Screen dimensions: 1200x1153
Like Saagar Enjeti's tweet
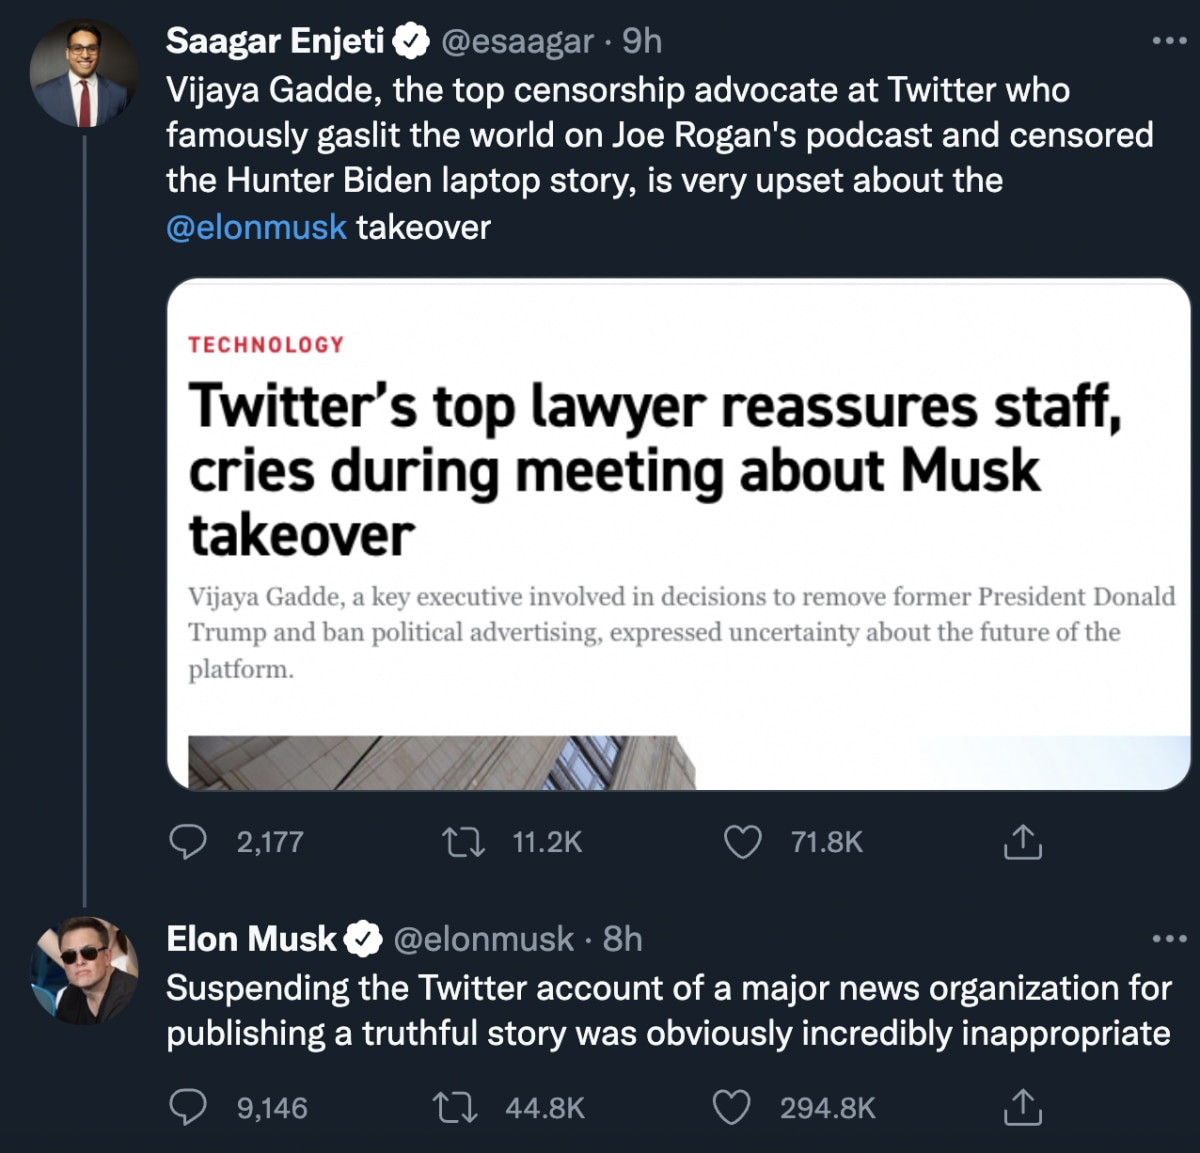tap(742, 842)
